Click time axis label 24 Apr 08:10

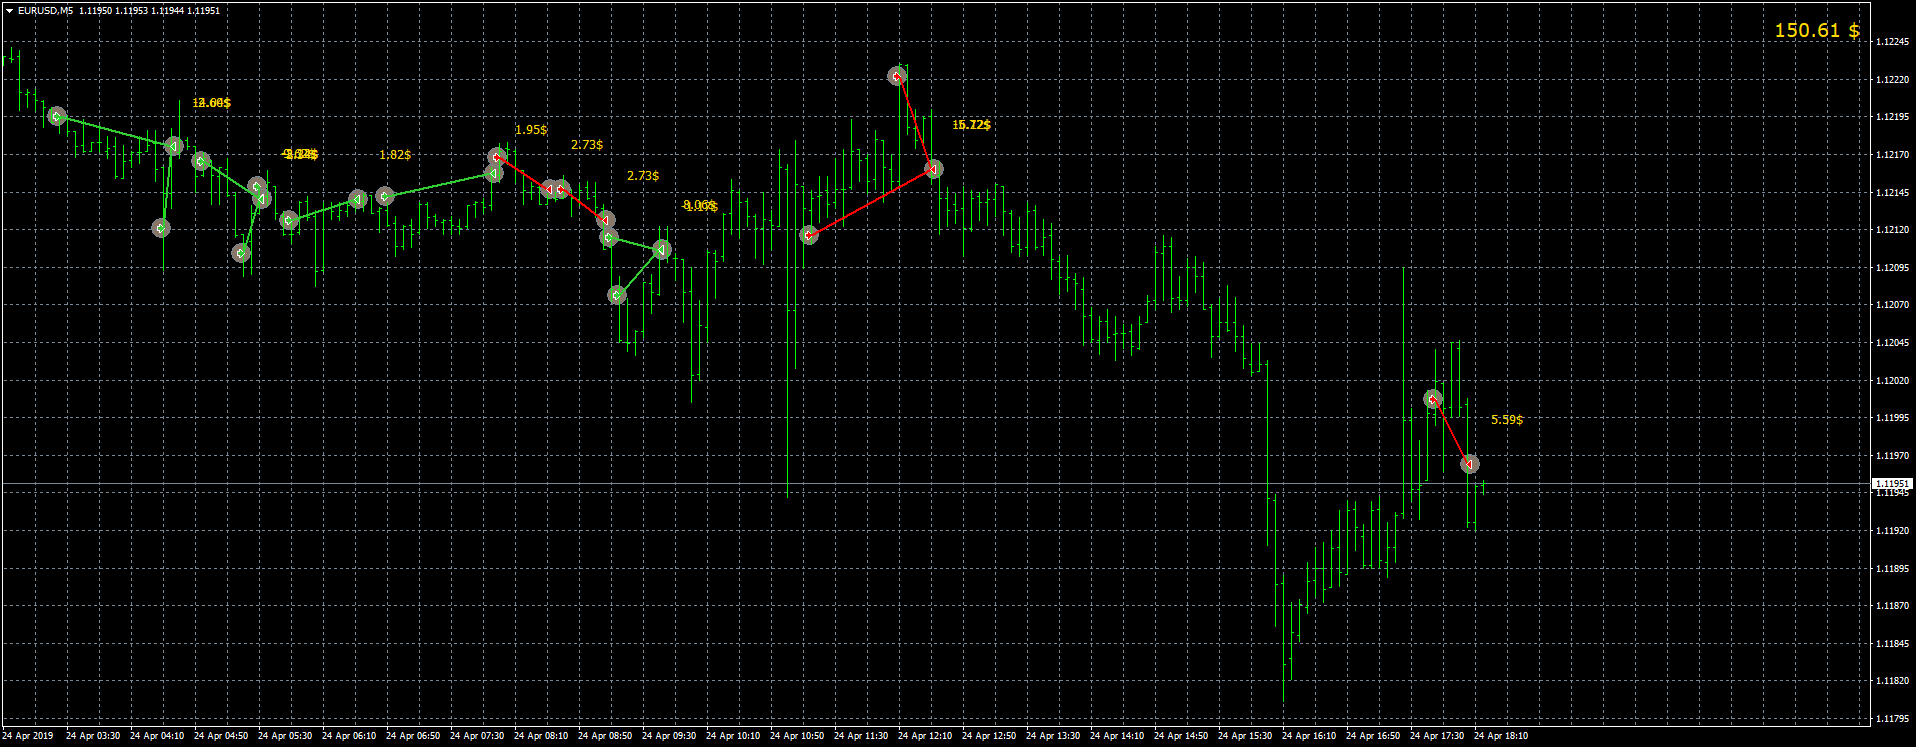pos(541,736)
